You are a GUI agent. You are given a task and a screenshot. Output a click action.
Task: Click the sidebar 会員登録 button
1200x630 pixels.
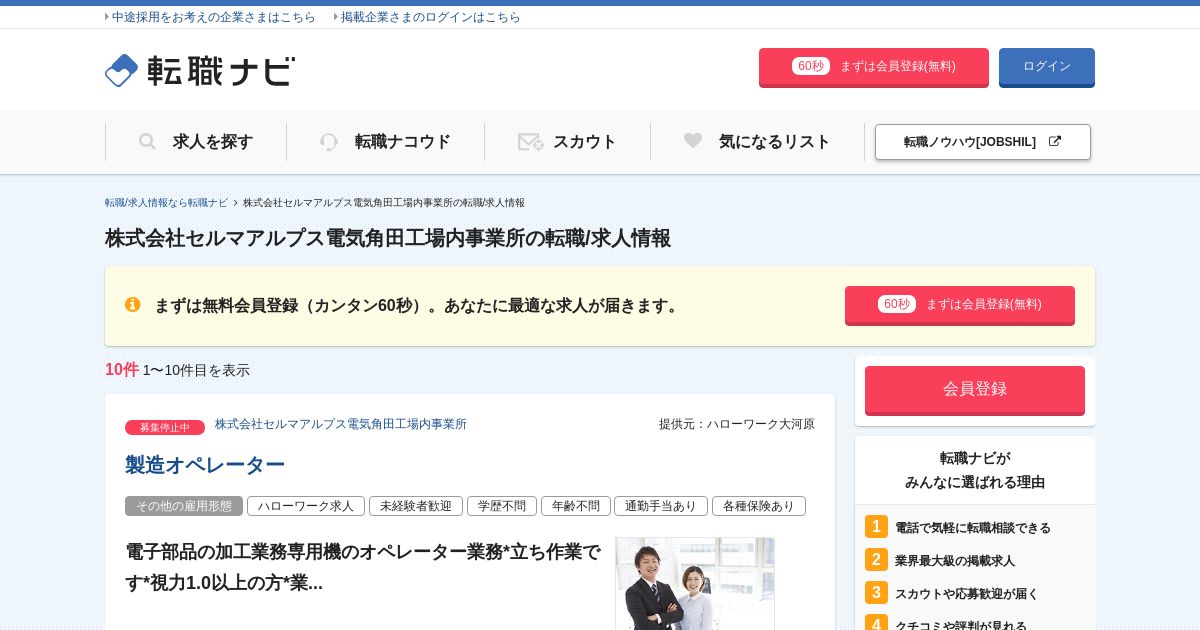click(x=975, y=390)
